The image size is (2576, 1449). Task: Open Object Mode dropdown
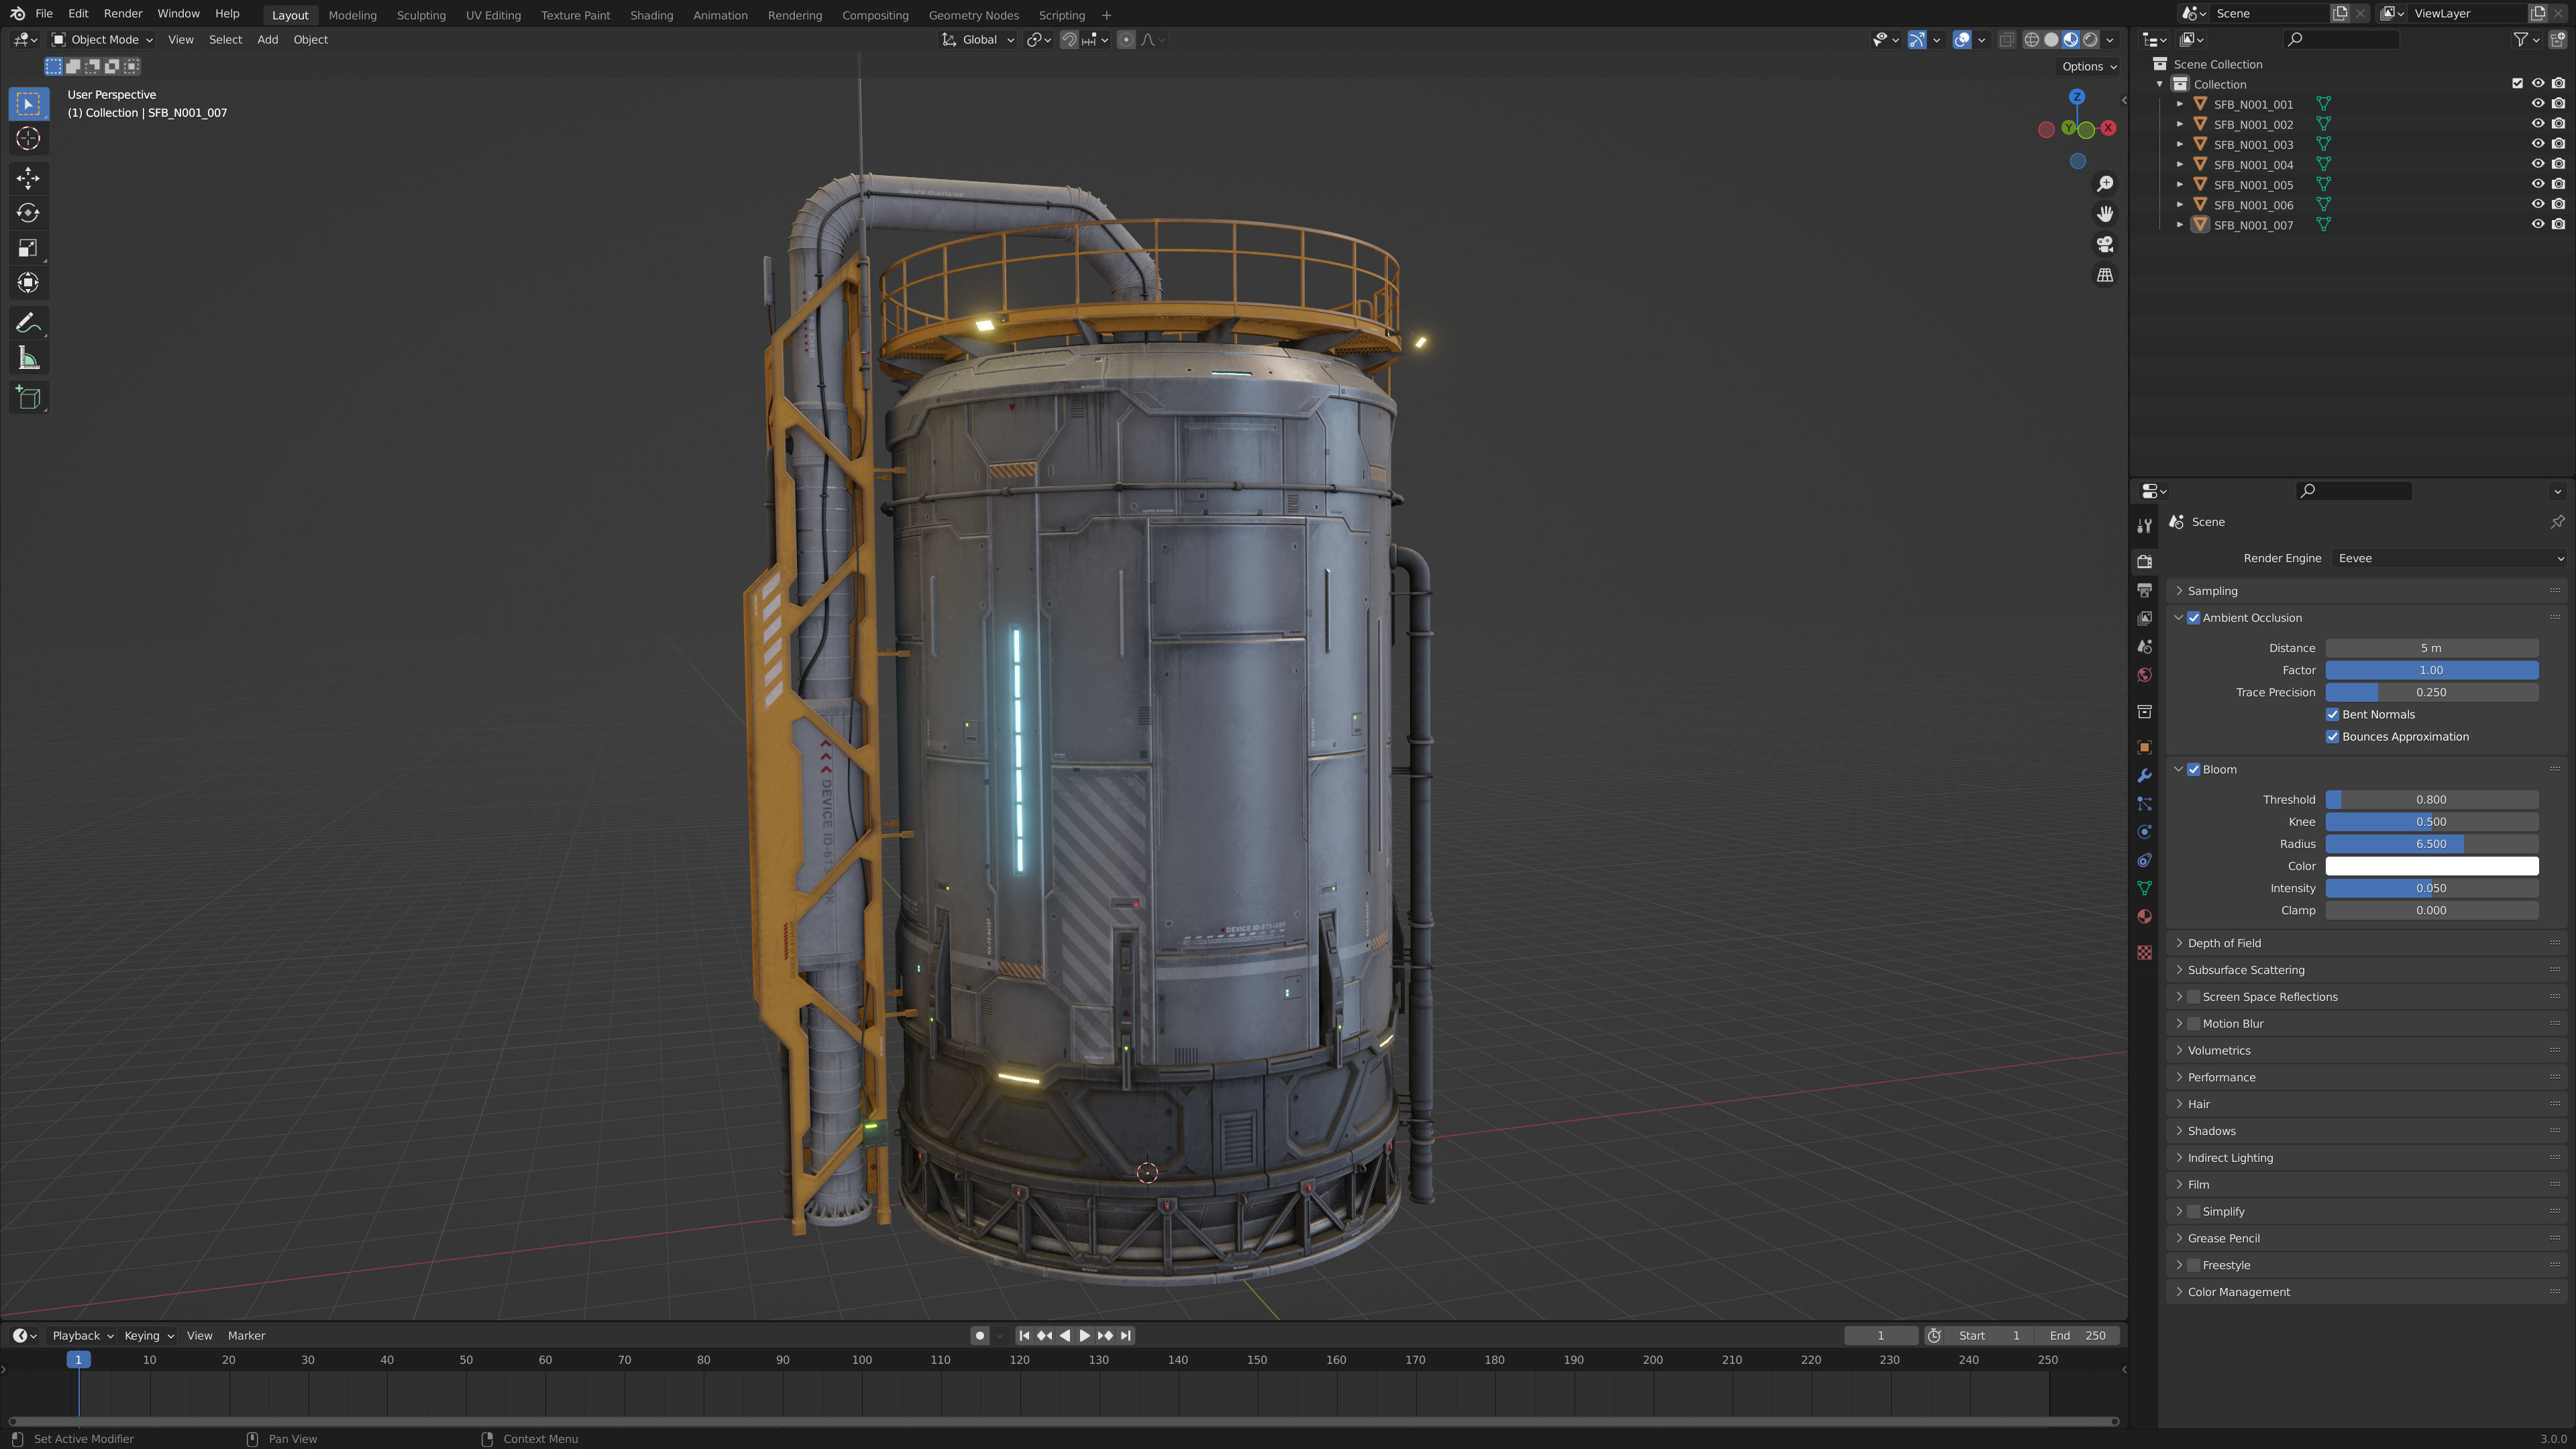click(x=103, y=40)
